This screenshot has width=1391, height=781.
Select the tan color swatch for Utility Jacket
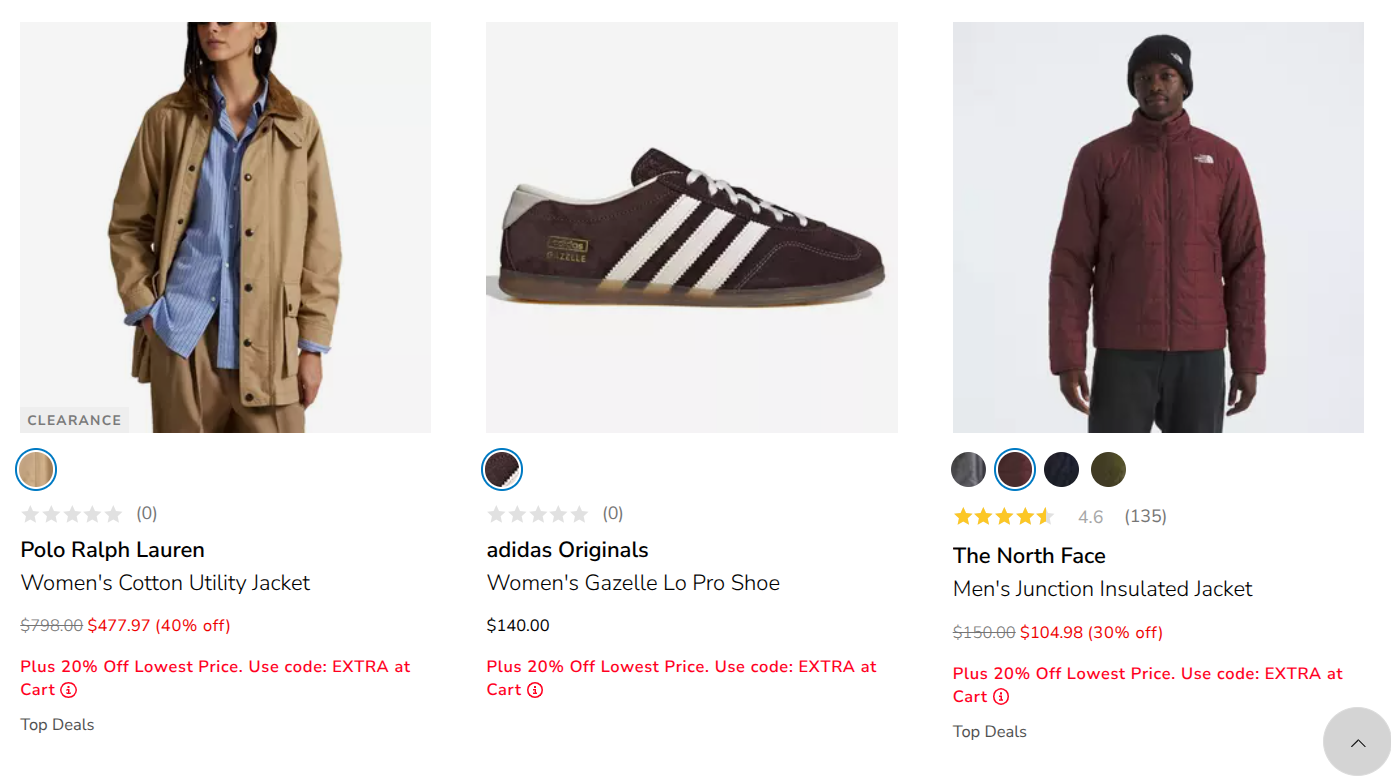tap(36, 470)
